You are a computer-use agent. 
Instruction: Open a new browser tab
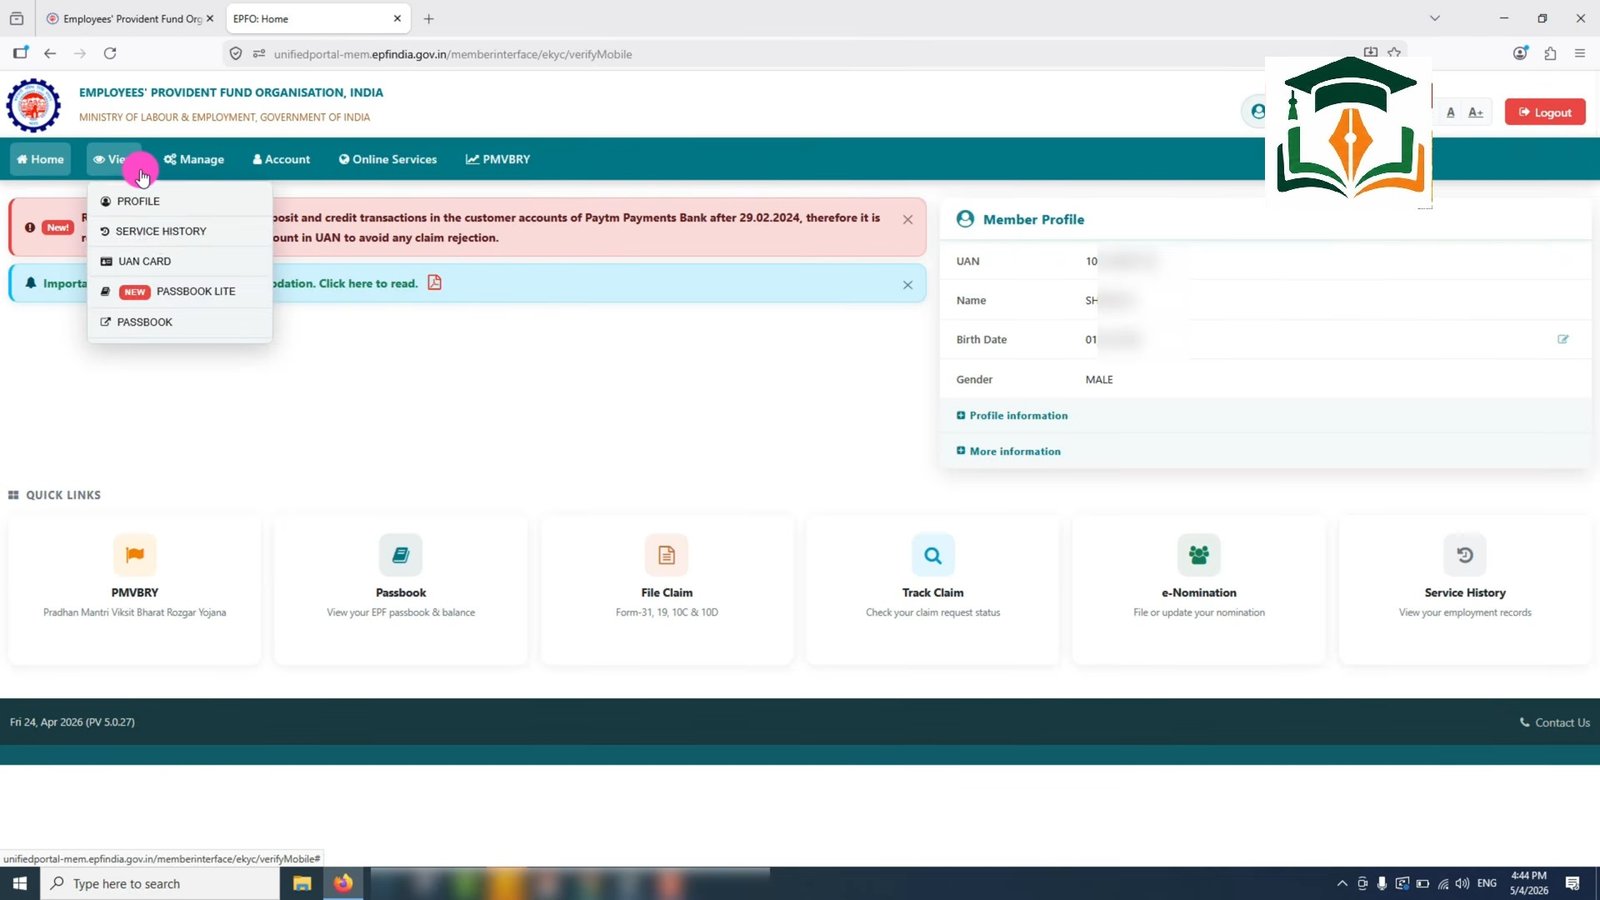[x=429, y=18]
